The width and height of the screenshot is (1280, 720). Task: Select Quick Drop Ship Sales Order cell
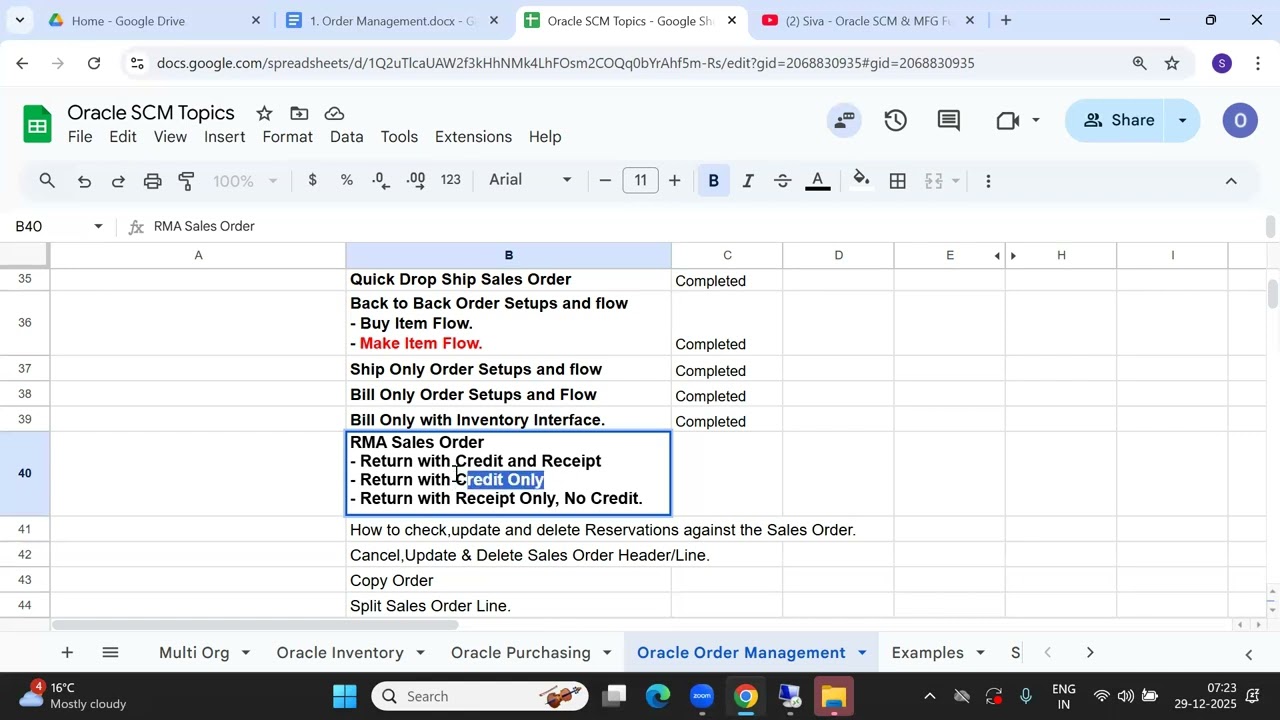tap(508, 280)
